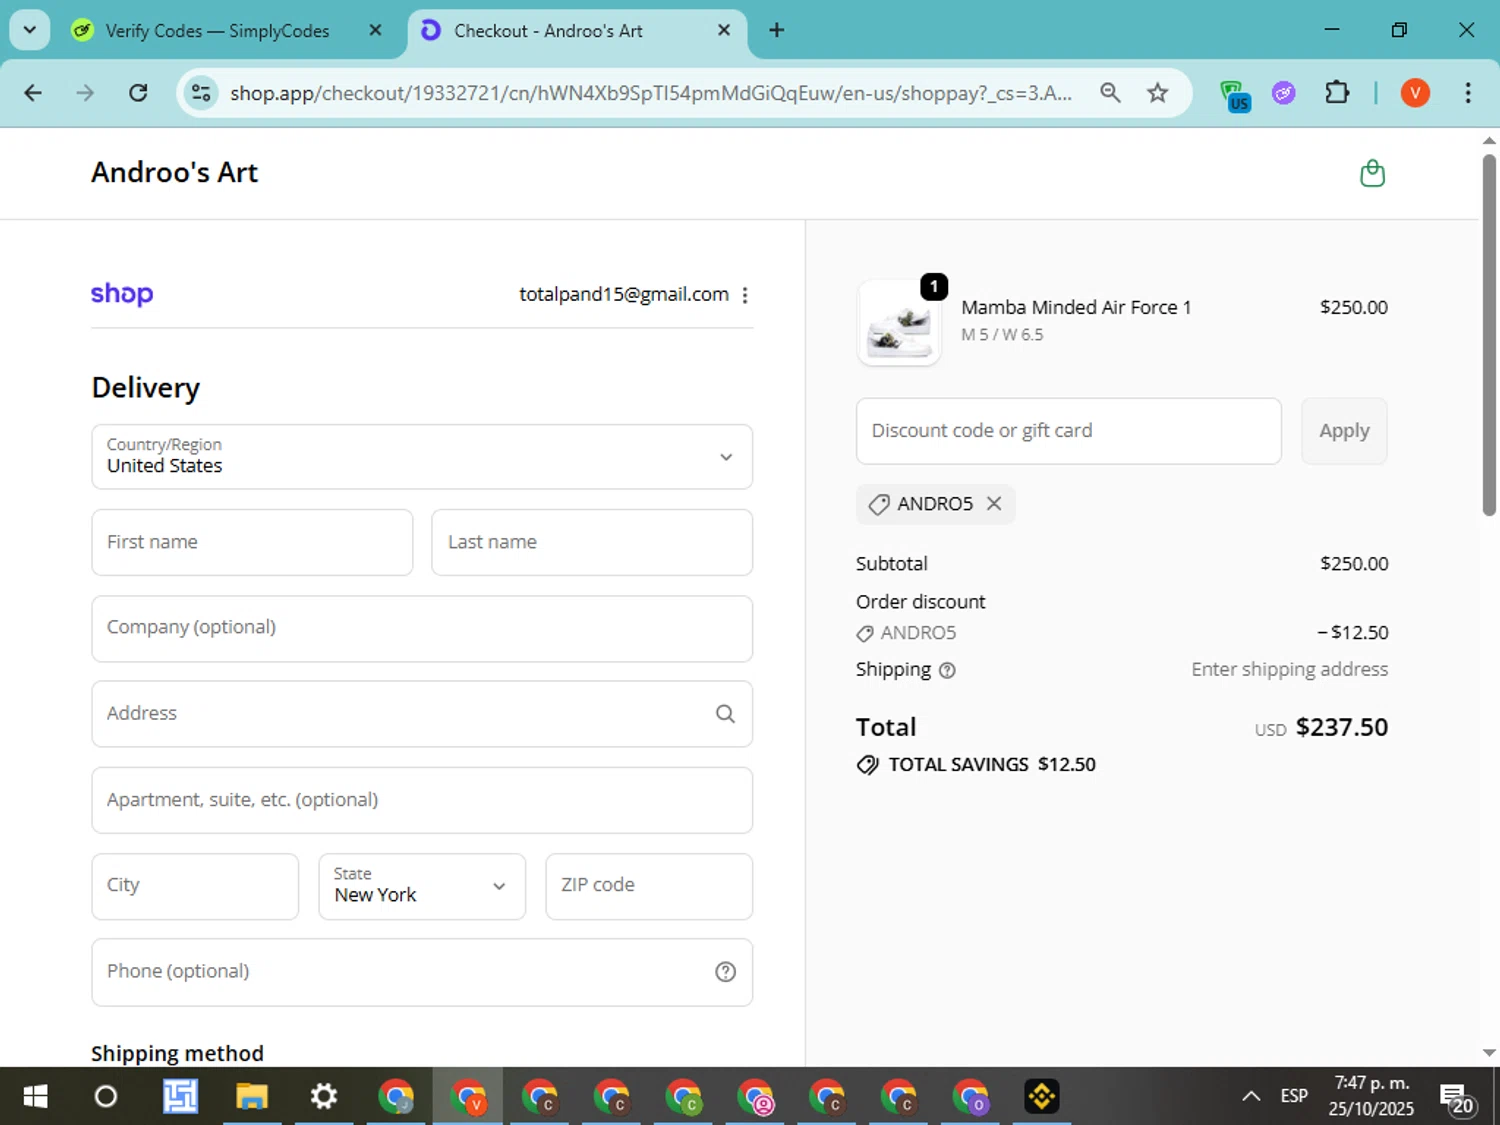Focus the Apartment, suite field
The image size is (1500, 1125).
click(x=422, y=800)
